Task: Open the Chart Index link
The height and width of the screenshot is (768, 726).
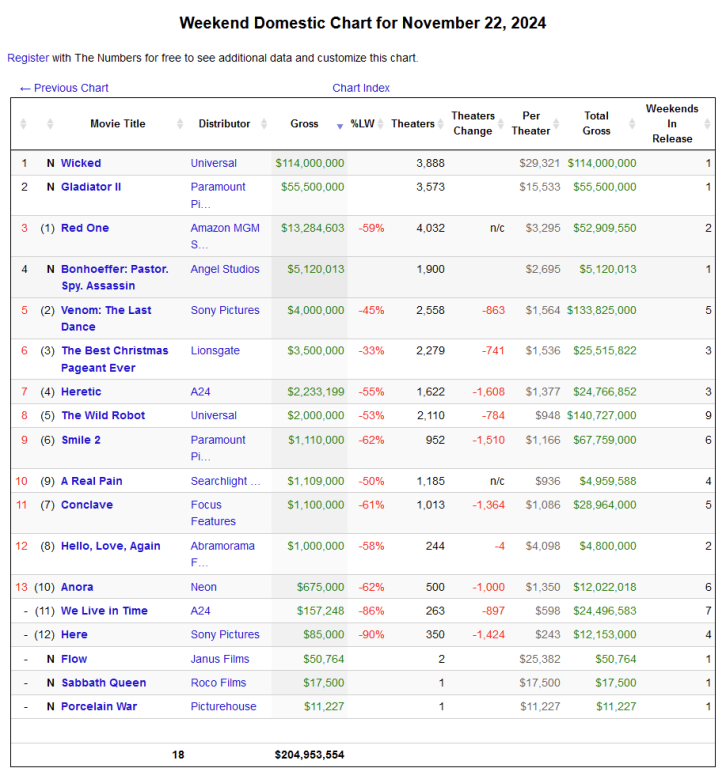Action: tap(361, 88)
